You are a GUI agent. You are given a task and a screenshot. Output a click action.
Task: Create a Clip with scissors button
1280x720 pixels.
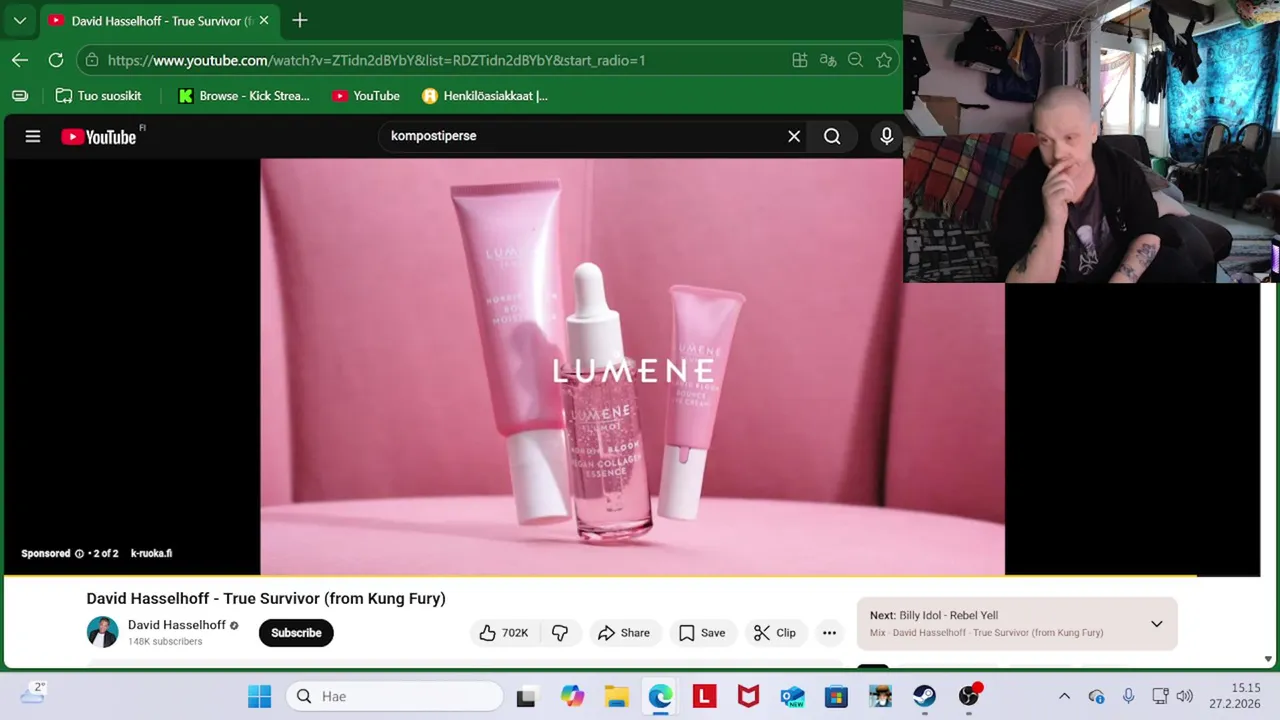tap(775, 632)
